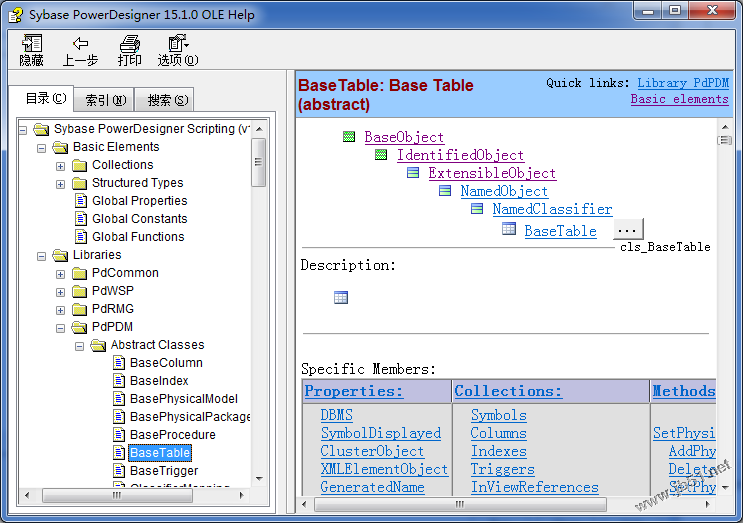Click the Print (打印) toolbar icon

[129, 44]
